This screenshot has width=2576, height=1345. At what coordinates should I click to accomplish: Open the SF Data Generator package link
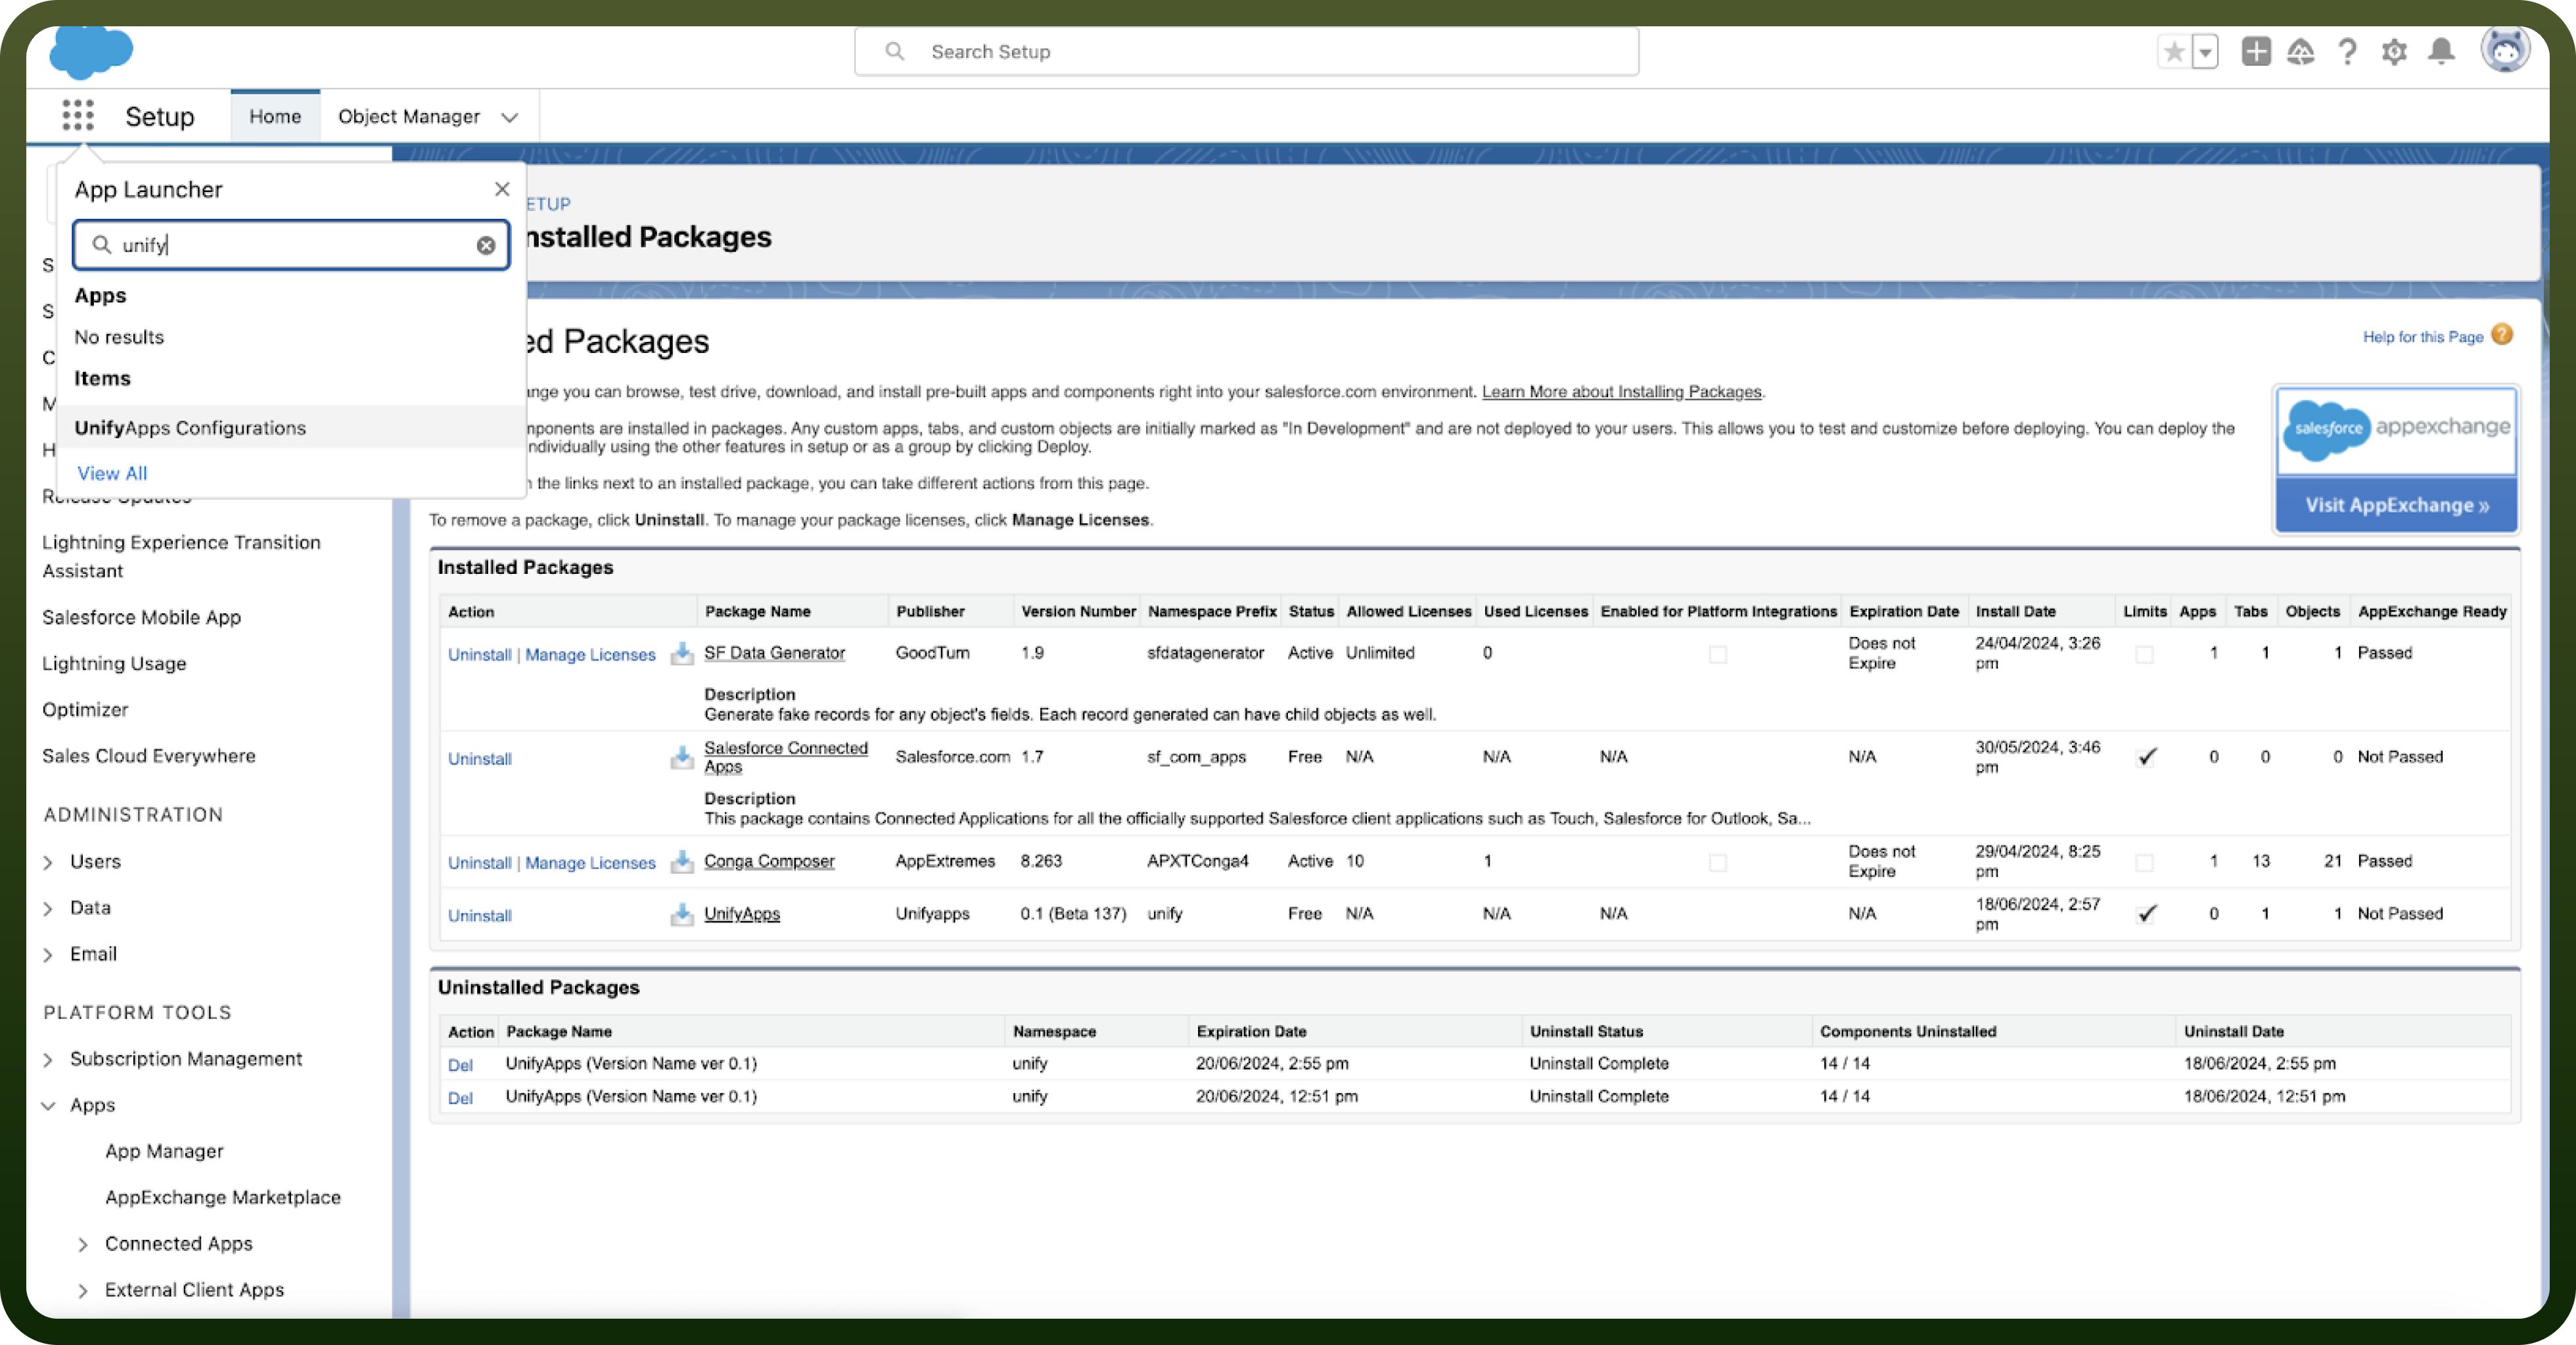774,653
